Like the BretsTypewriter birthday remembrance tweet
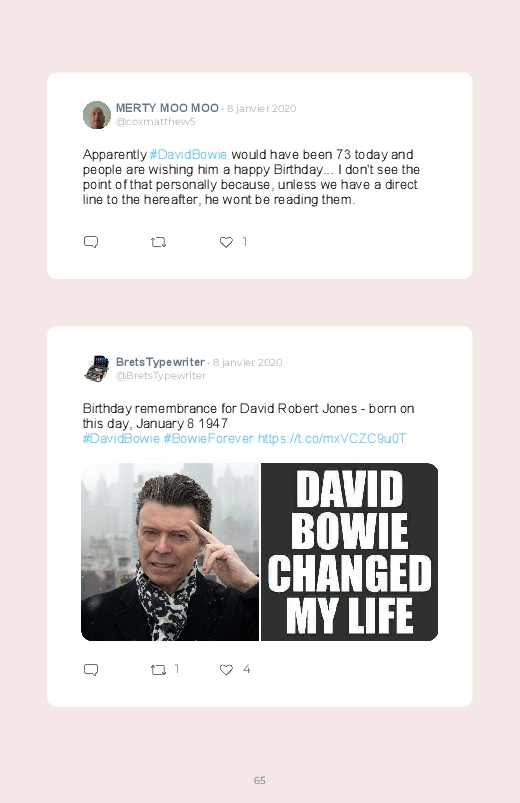Viewport: 520px width, 803px height. (x=226, y=669)
